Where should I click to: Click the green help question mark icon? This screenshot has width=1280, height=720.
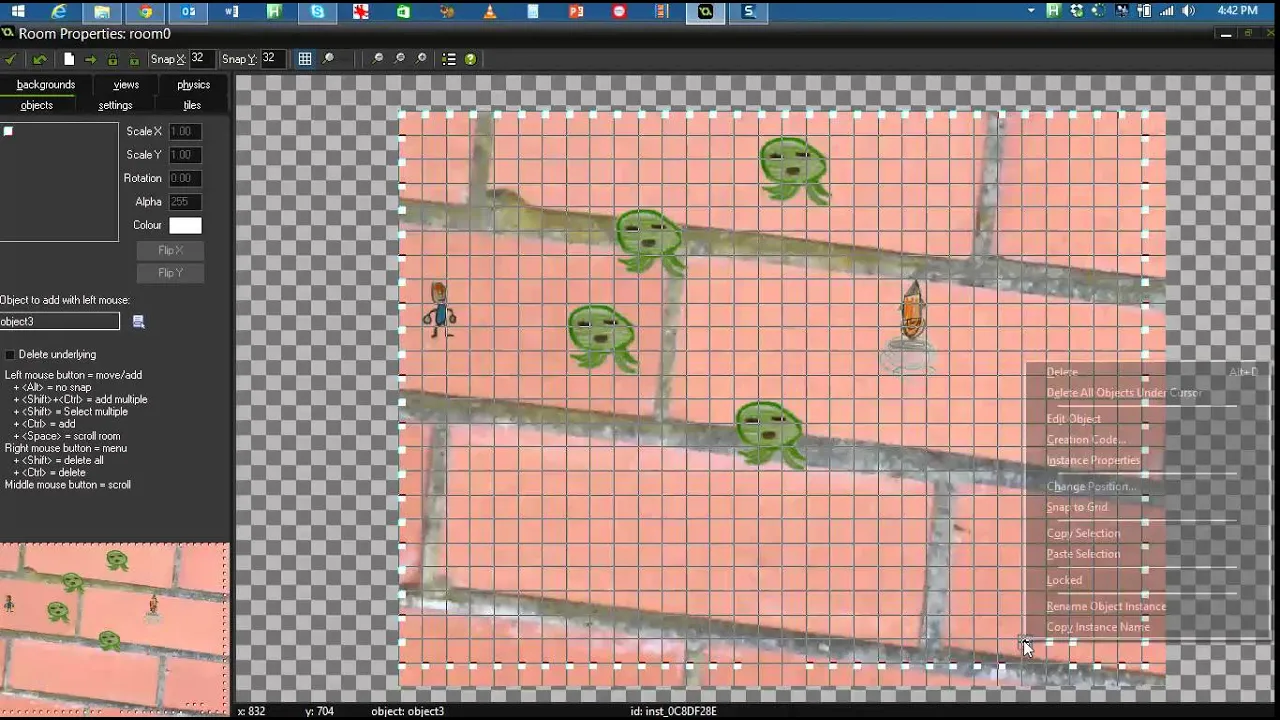470,59
